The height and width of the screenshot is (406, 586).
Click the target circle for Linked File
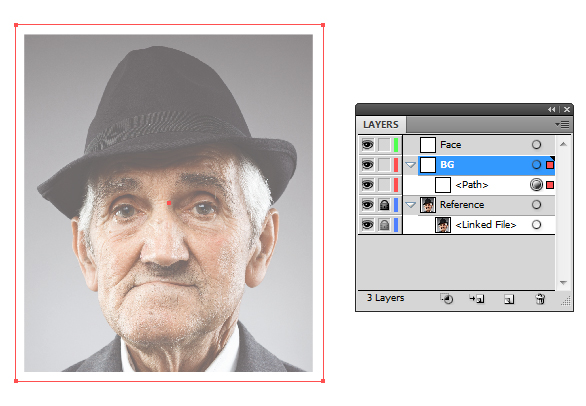pos(536,225)
